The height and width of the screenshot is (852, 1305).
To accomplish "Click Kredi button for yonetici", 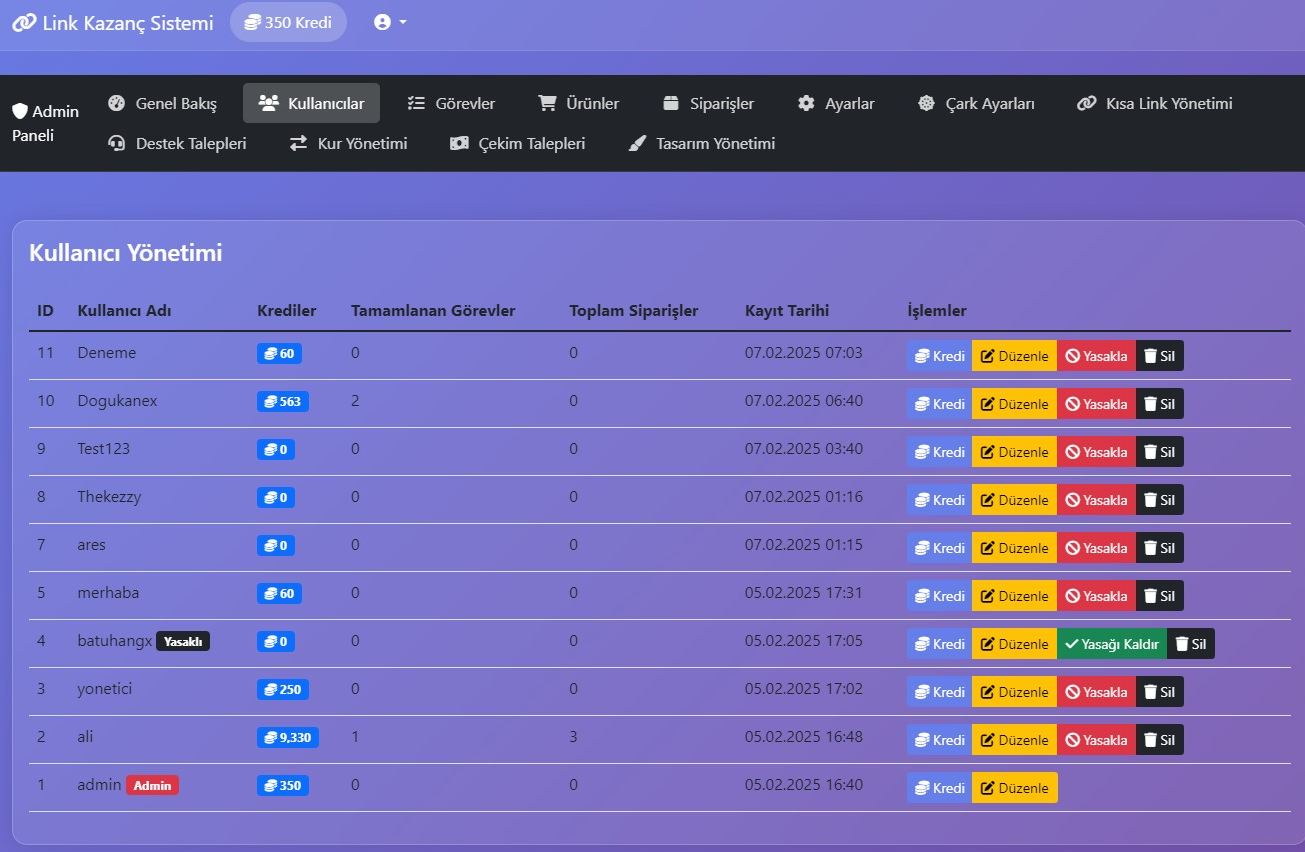I will point(939,692).
